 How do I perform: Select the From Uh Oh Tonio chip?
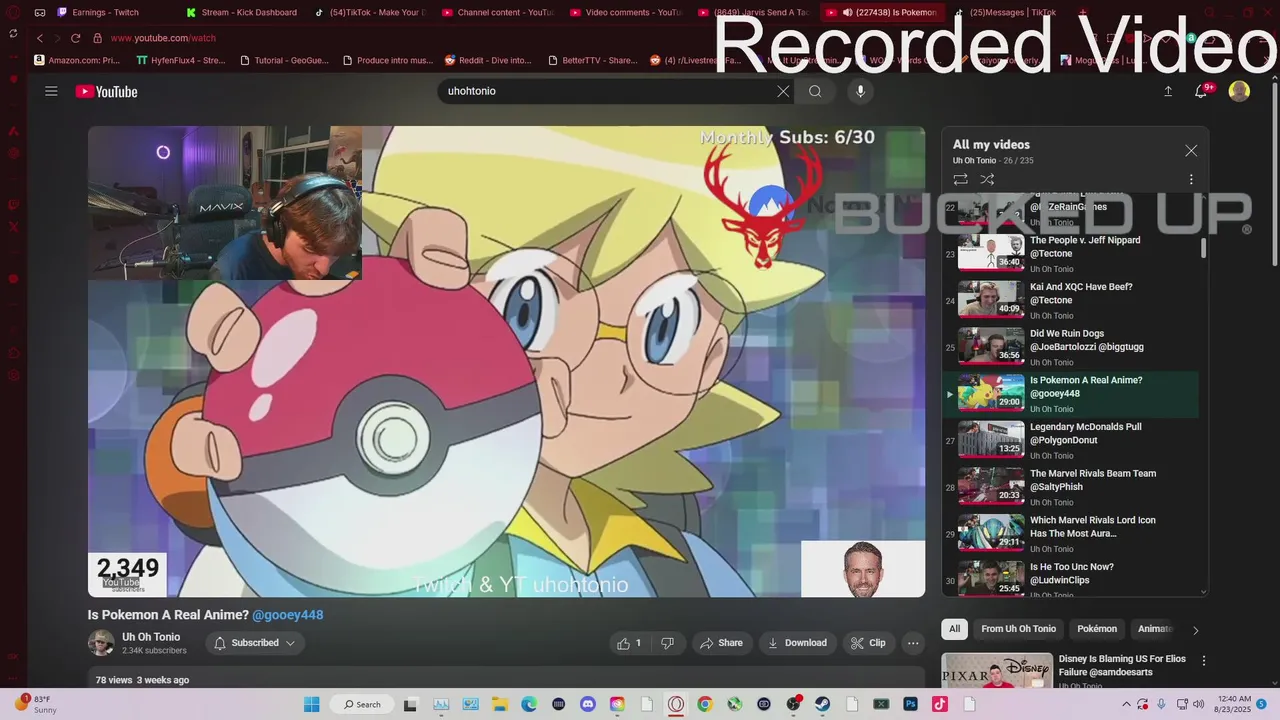1018,629
